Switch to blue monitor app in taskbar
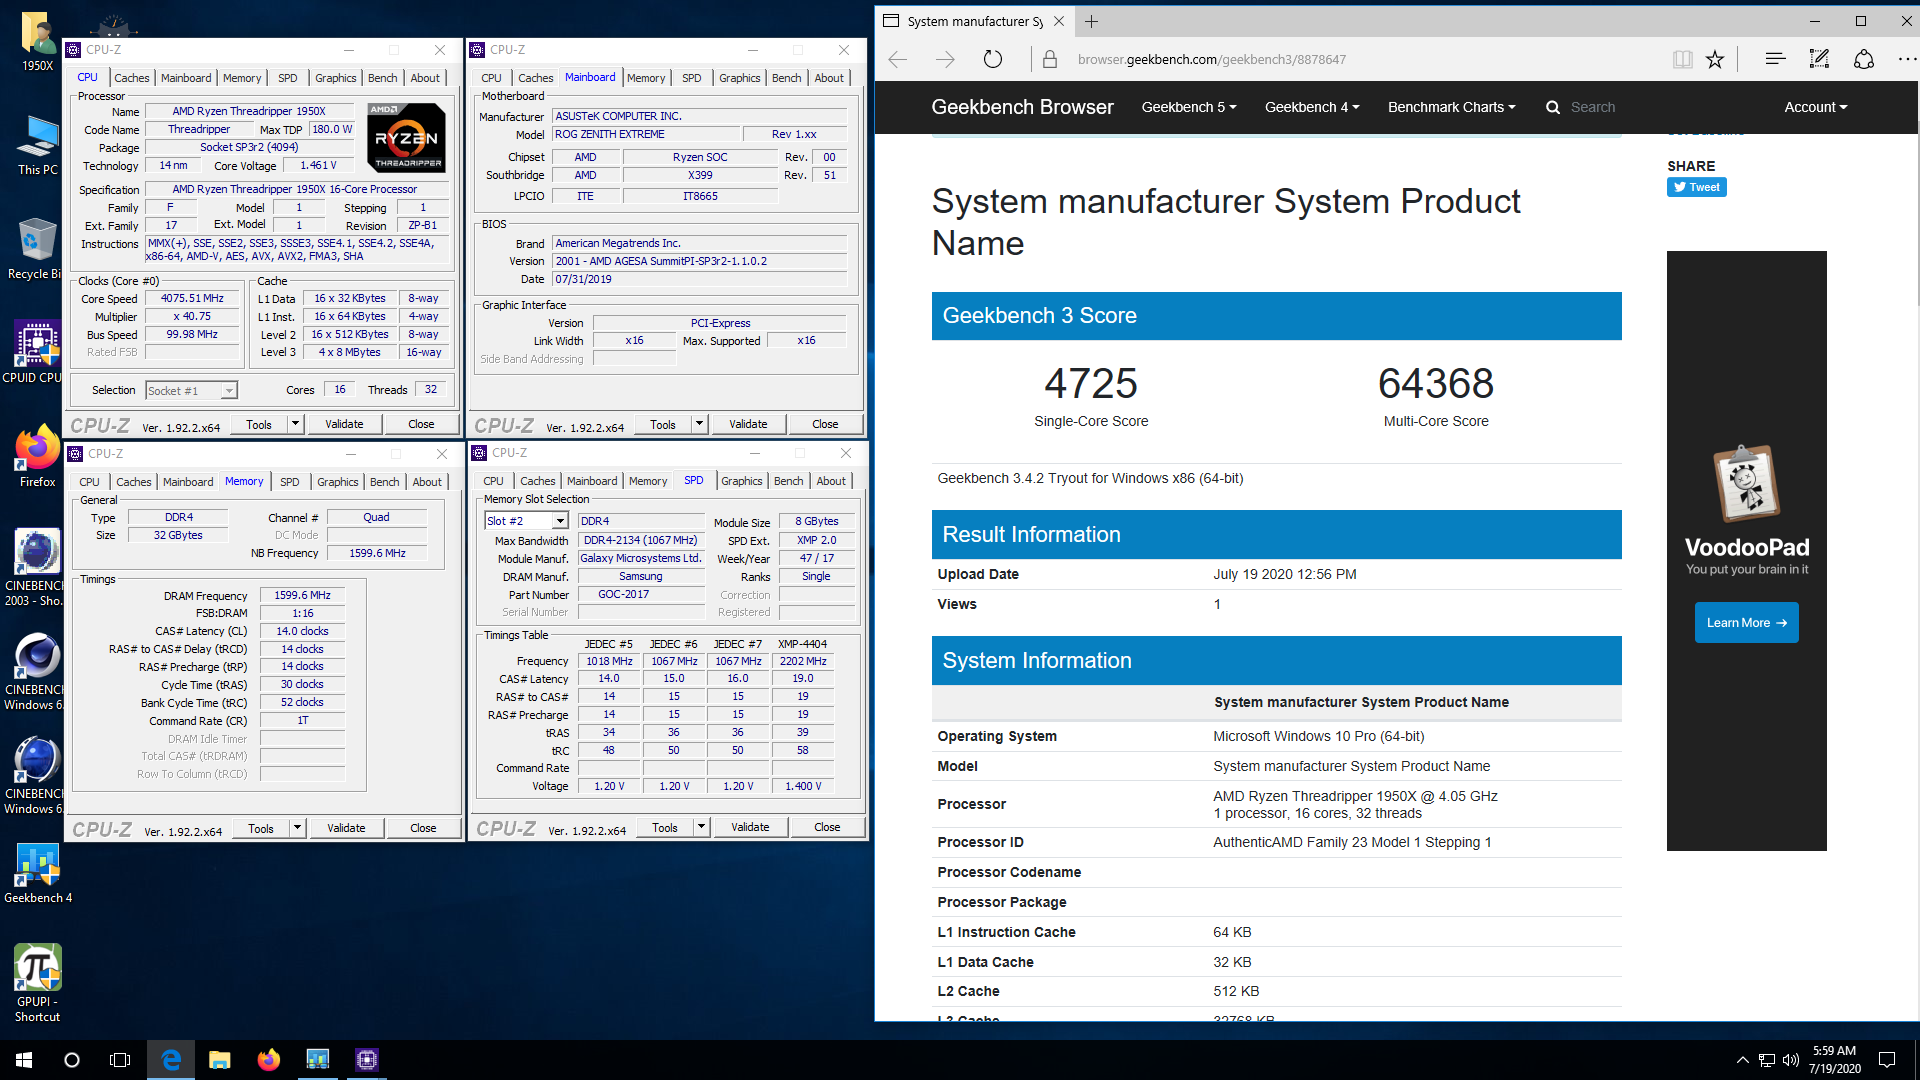 click(x=318, y=1060)
